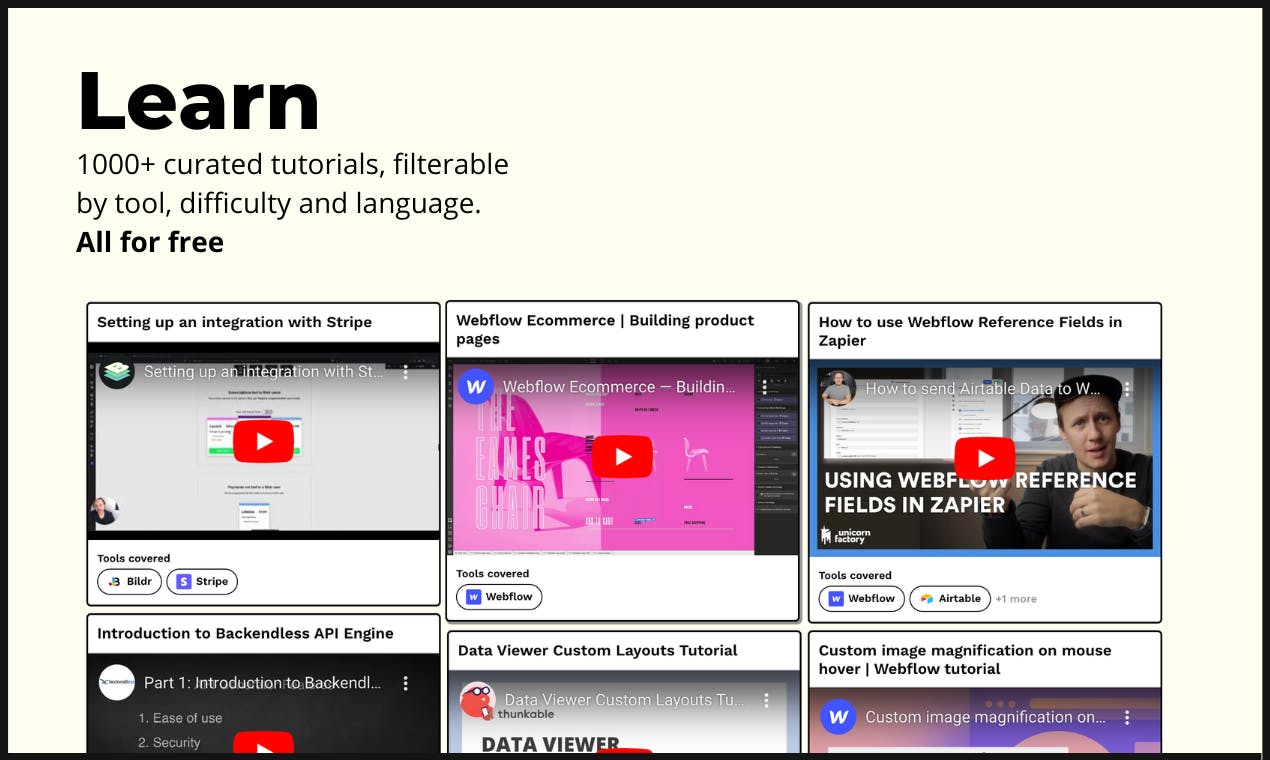Click the All for free text
Screen dimensions: 1270x760
click(x=150, y=242)
